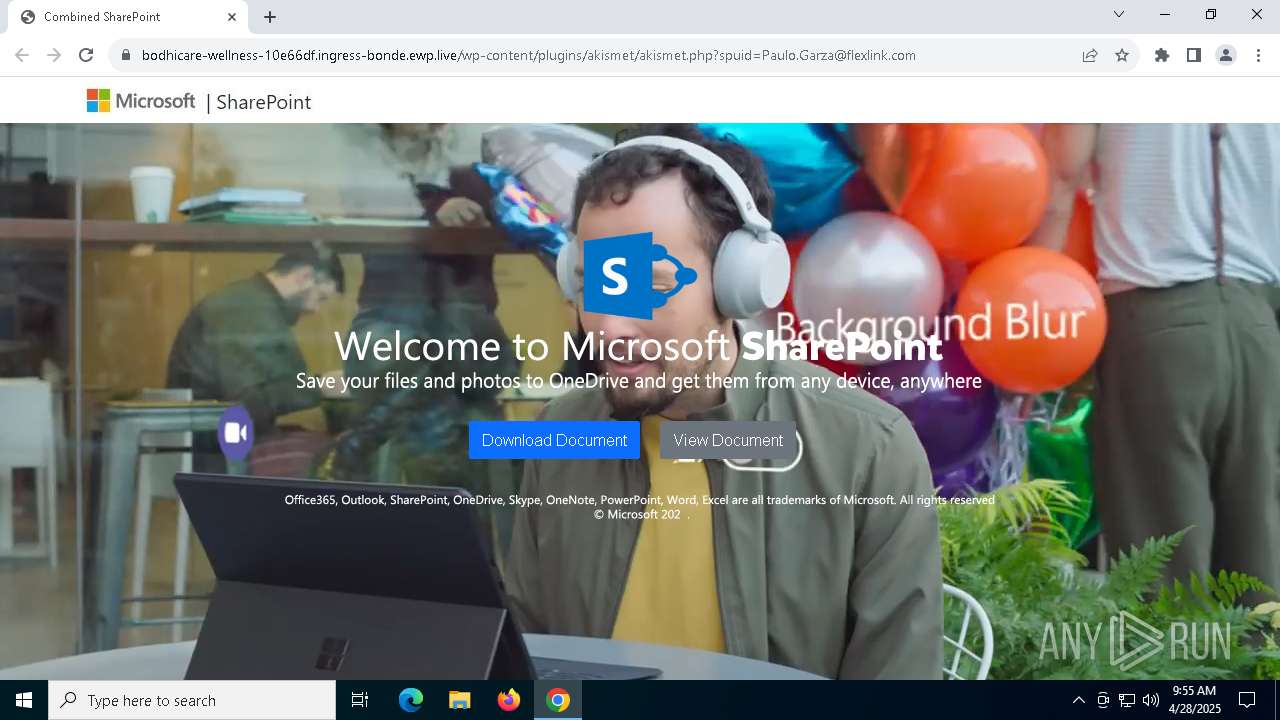Image resolution: width=1280 pixels, height=720 pixels.
Task: Launch Firefox from taskbar
Action: pos(509,700)
